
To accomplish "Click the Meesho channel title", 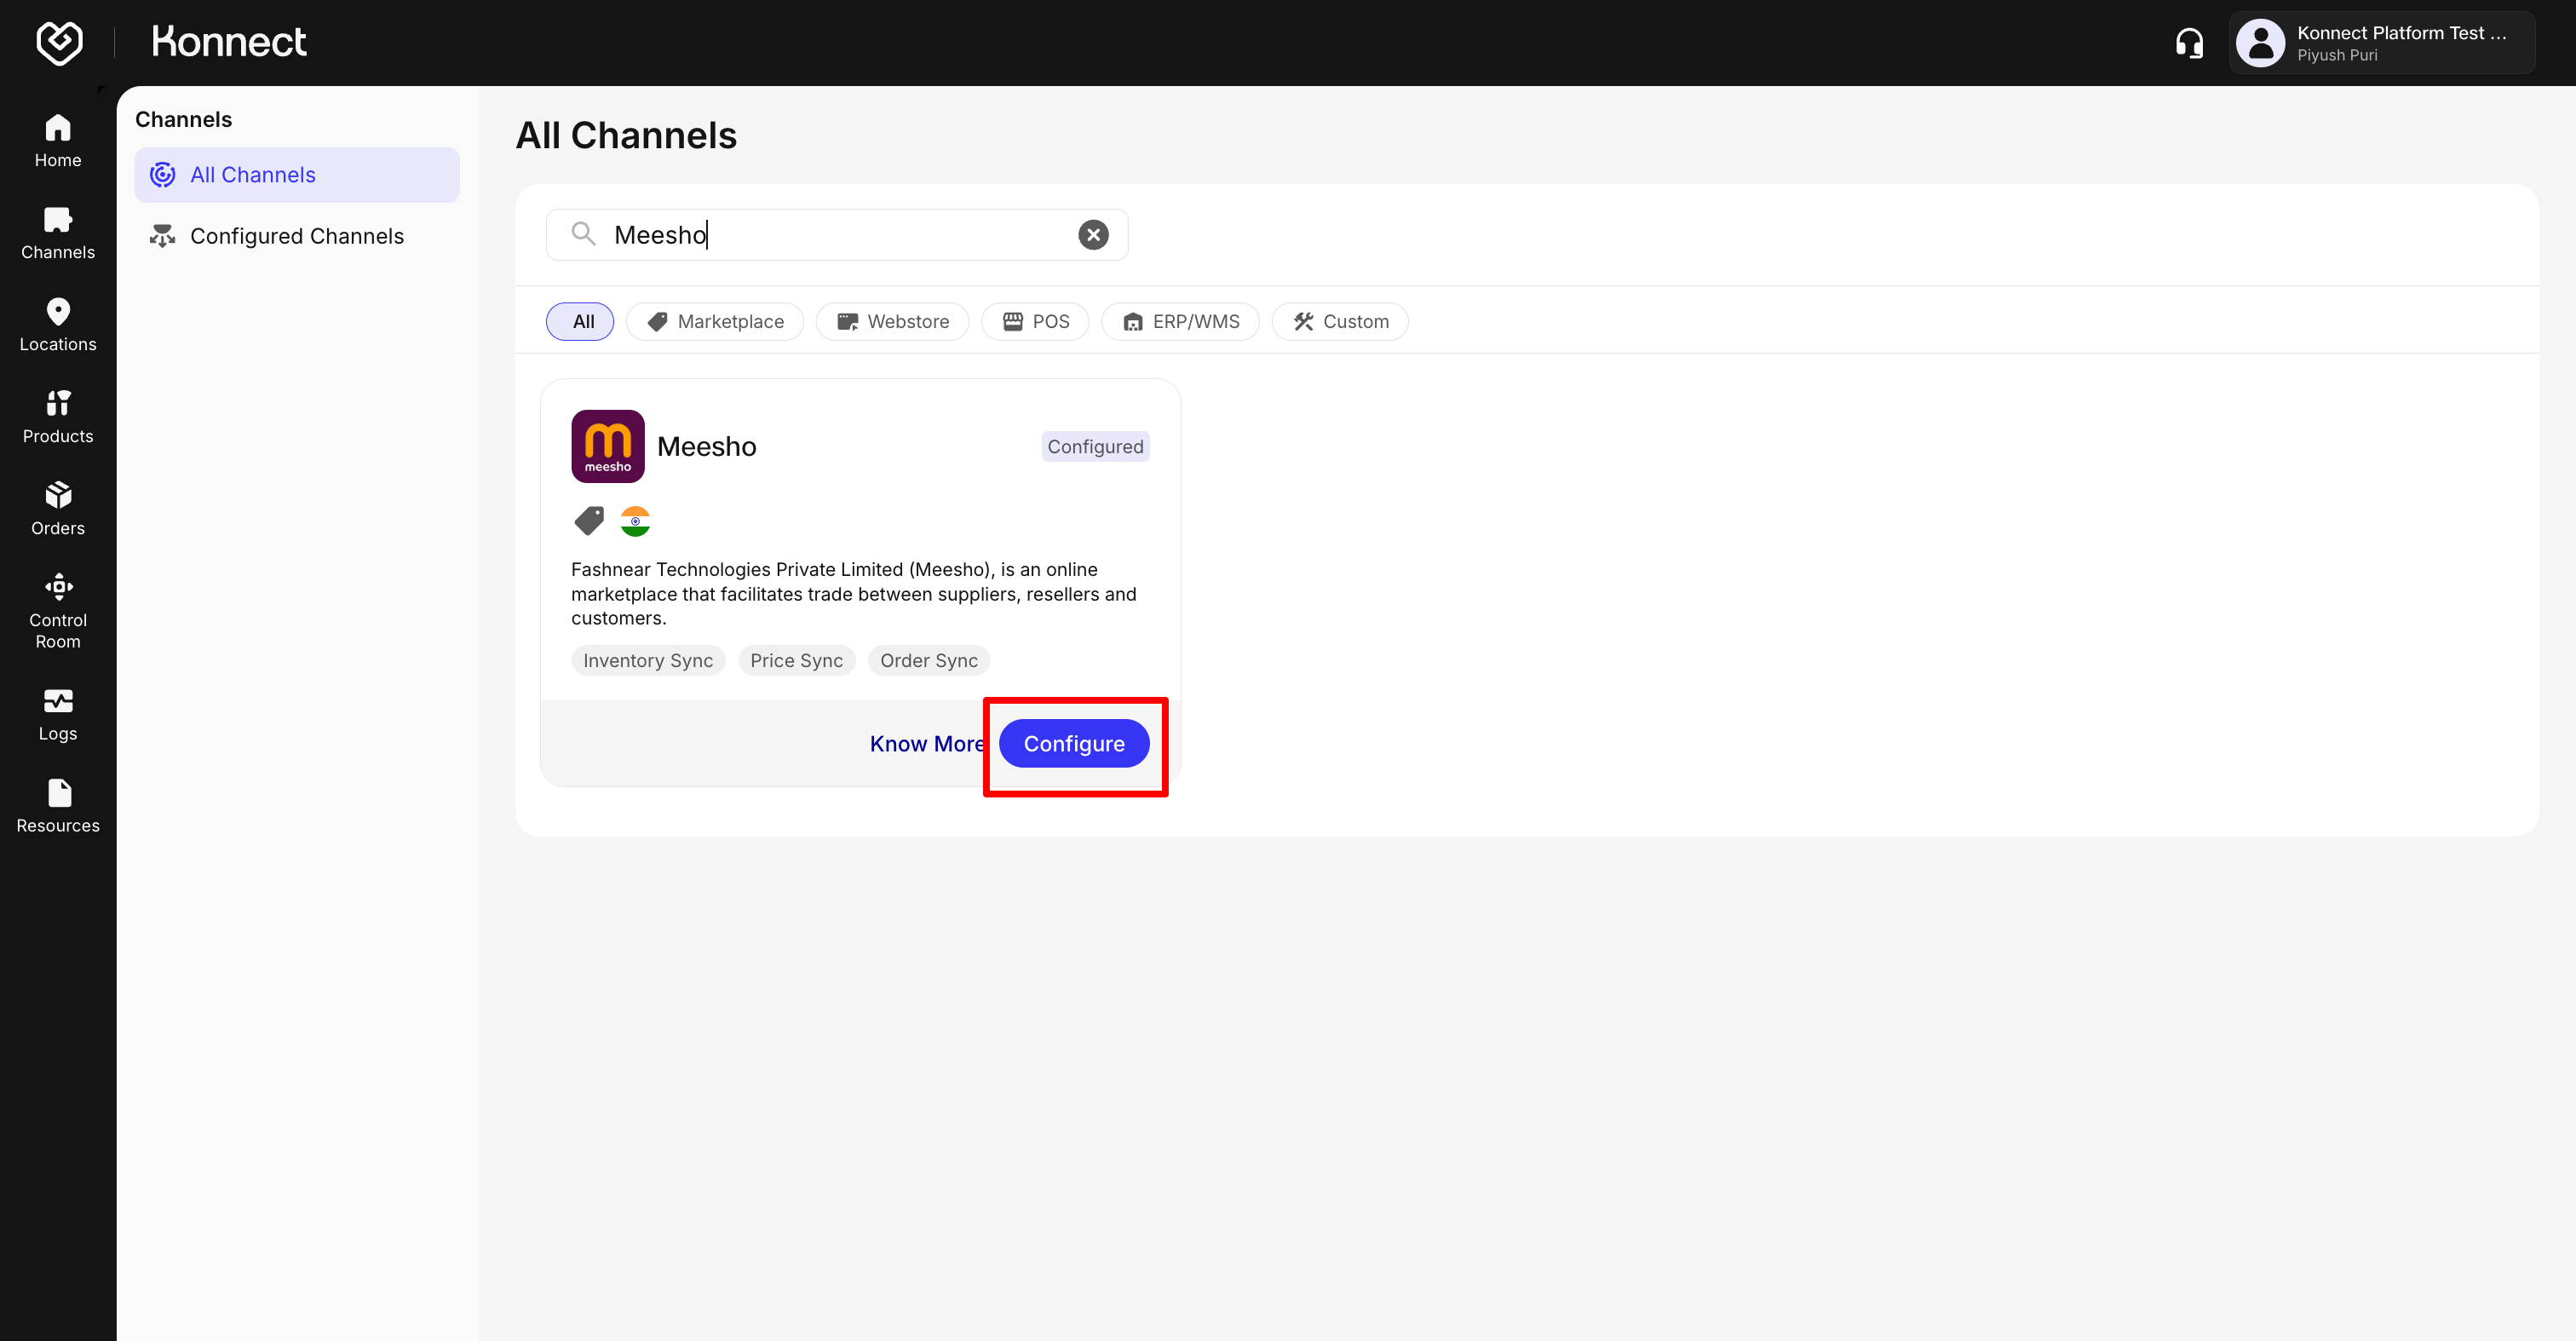I will coord(706,447).
